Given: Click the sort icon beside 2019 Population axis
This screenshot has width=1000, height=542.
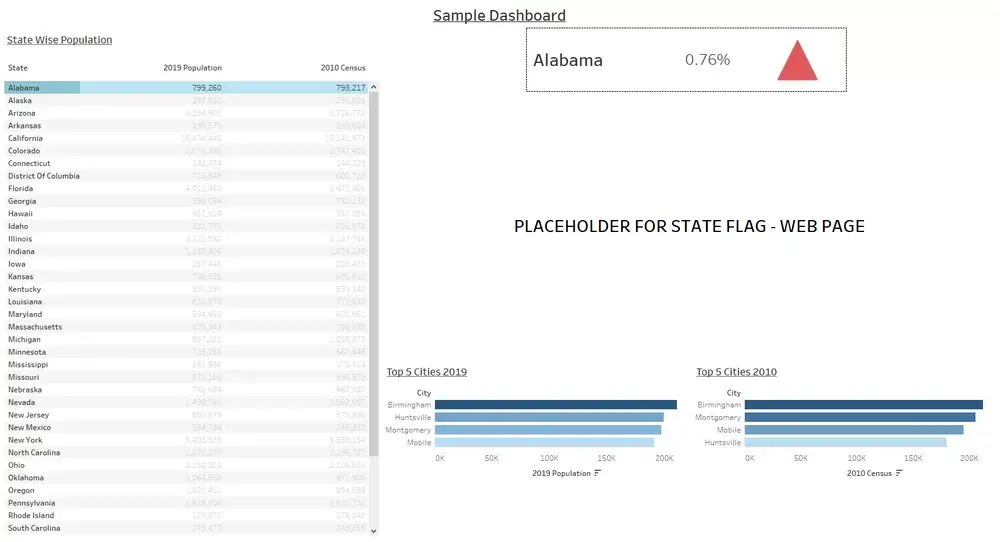Looking at the screenshot, I should 597,473.
